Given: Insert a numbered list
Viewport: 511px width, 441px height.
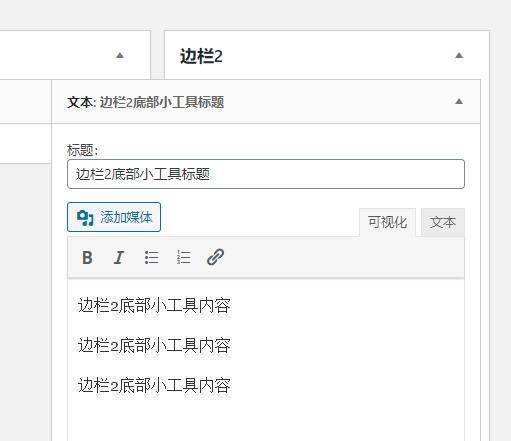Looking at the screenshot, I should tap(183, 257).
